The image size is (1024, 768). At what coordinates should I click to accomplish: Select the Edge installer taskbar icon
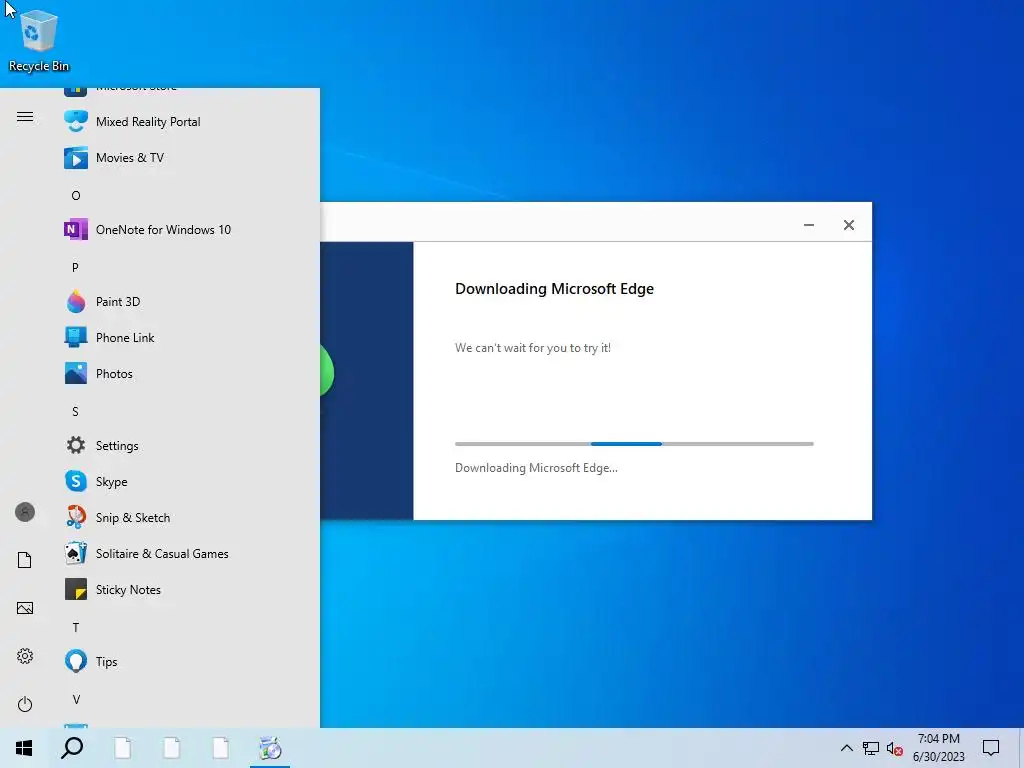tap(270, 748)
